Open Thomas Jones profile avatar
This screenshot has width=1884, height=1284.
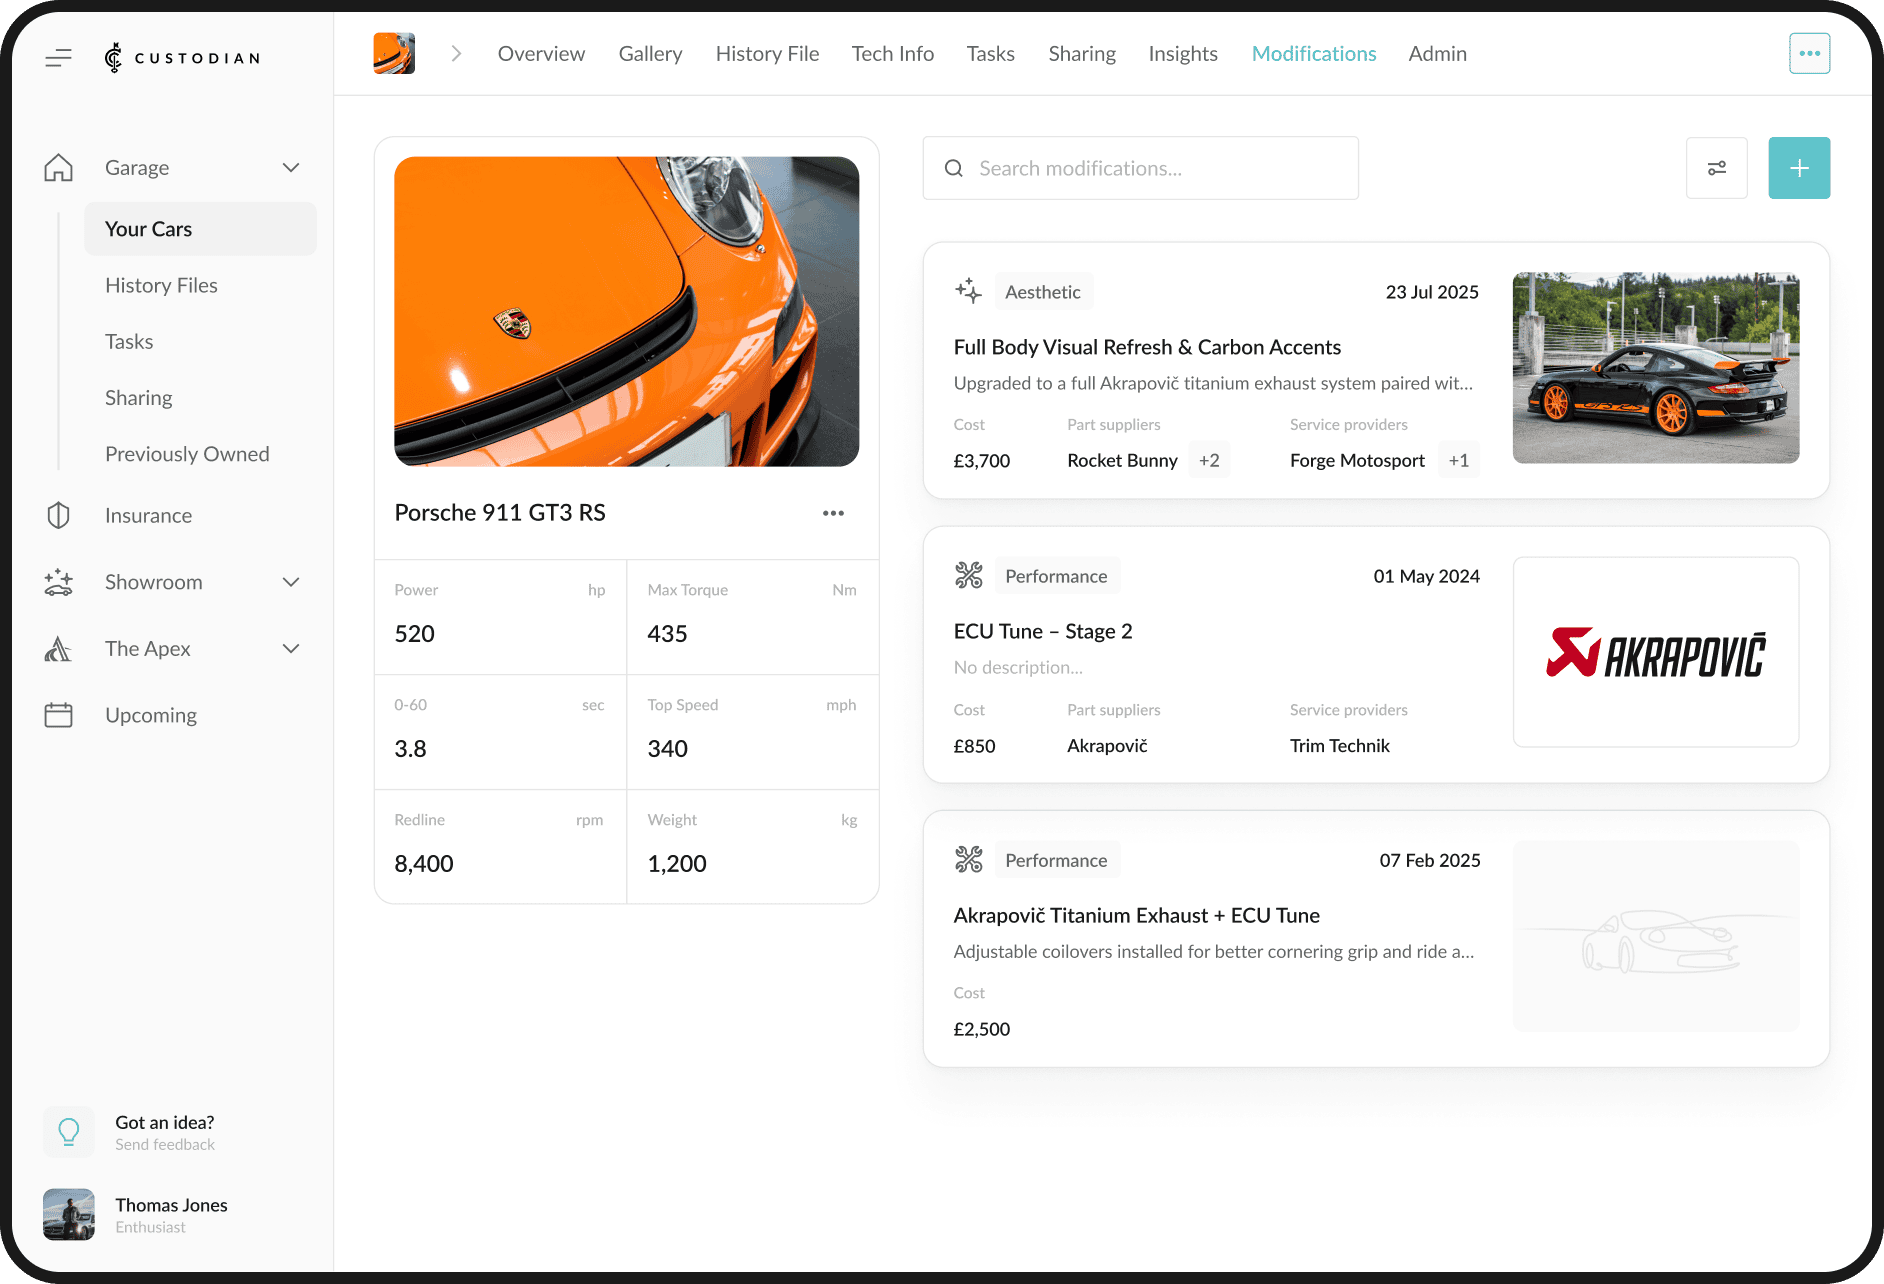coord(69,1214)
